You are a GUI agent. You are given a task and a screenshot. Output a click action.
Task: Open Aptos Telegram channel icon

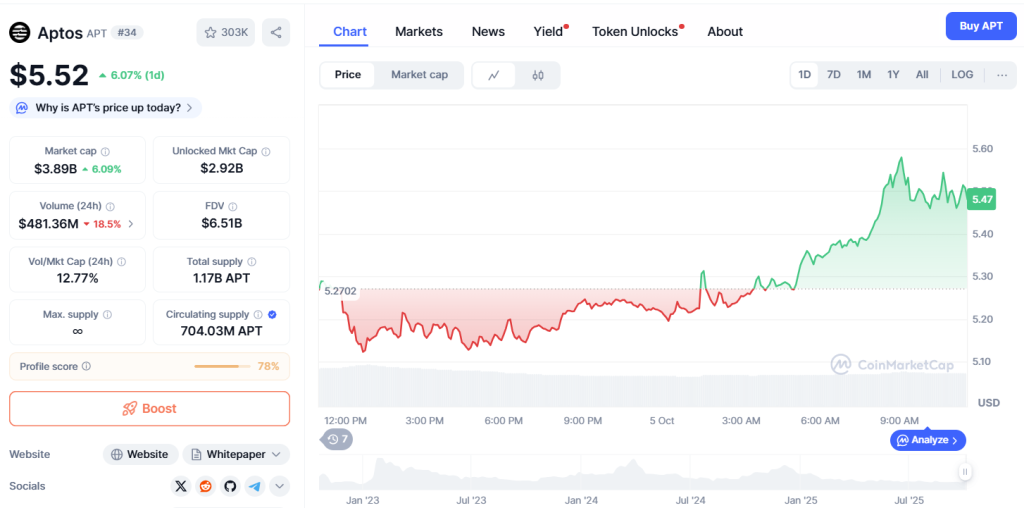pos(255,486)
